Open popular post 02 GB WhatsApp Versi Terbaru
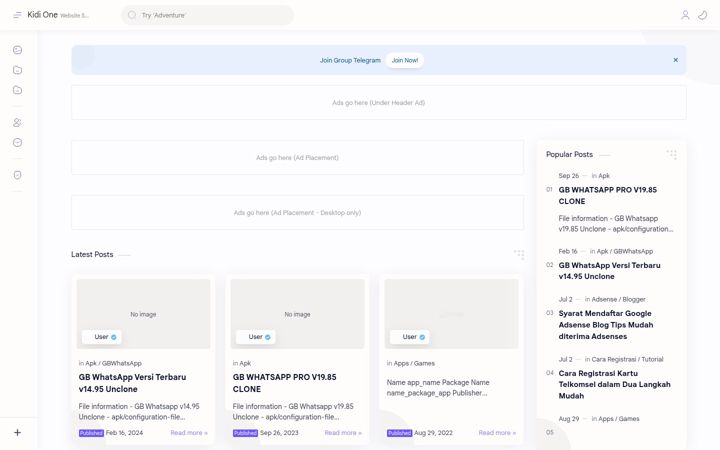The height and width of the screenshot is (450, 720). pyautogui.click(x=609, y=271)
